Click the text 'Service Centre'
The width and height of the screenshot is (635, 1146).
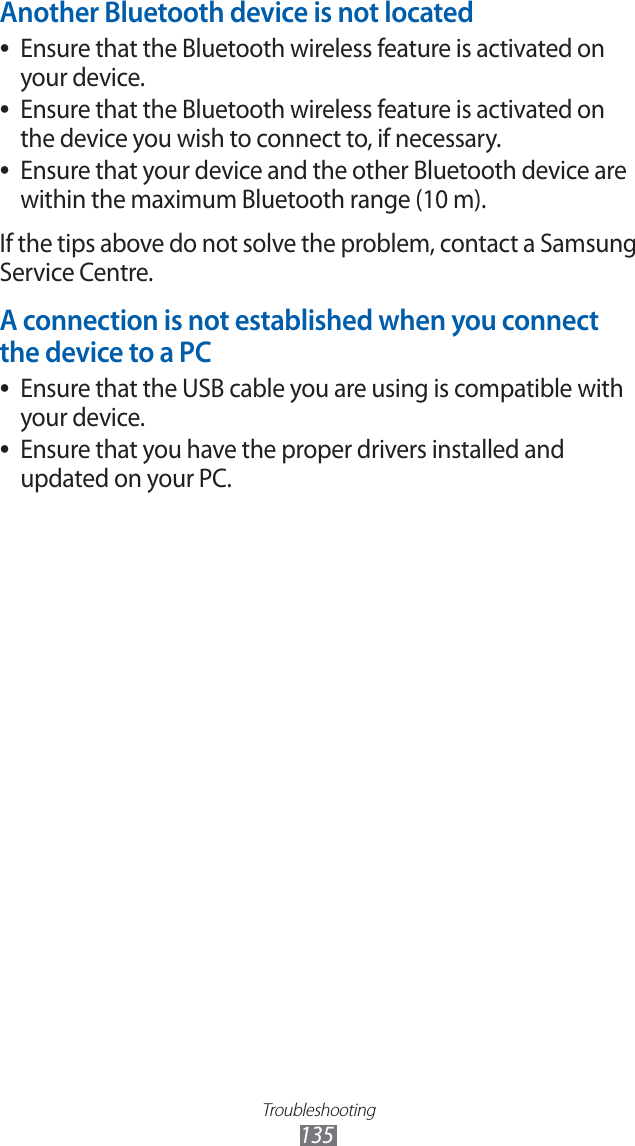[x=76, y=273]
